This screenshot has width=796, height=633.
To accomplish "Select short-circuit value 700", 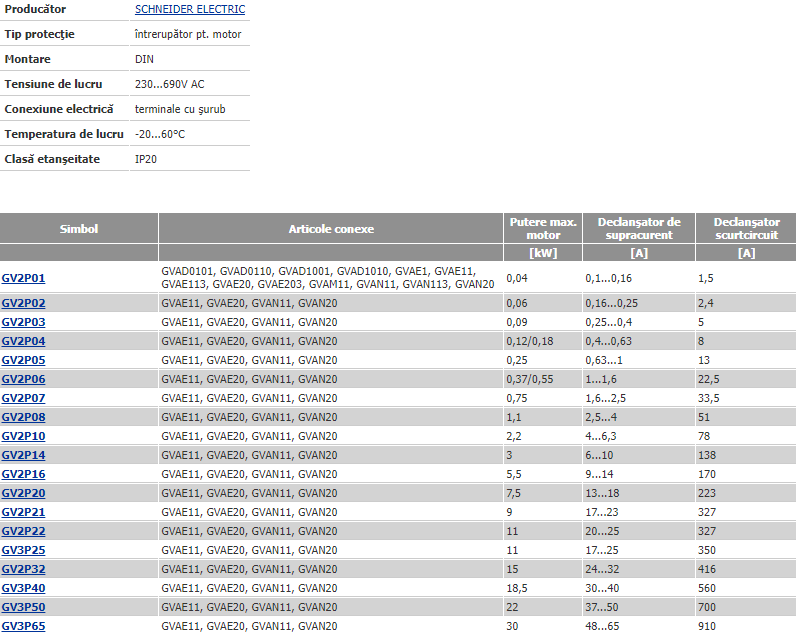I will (x=707, y=607).
